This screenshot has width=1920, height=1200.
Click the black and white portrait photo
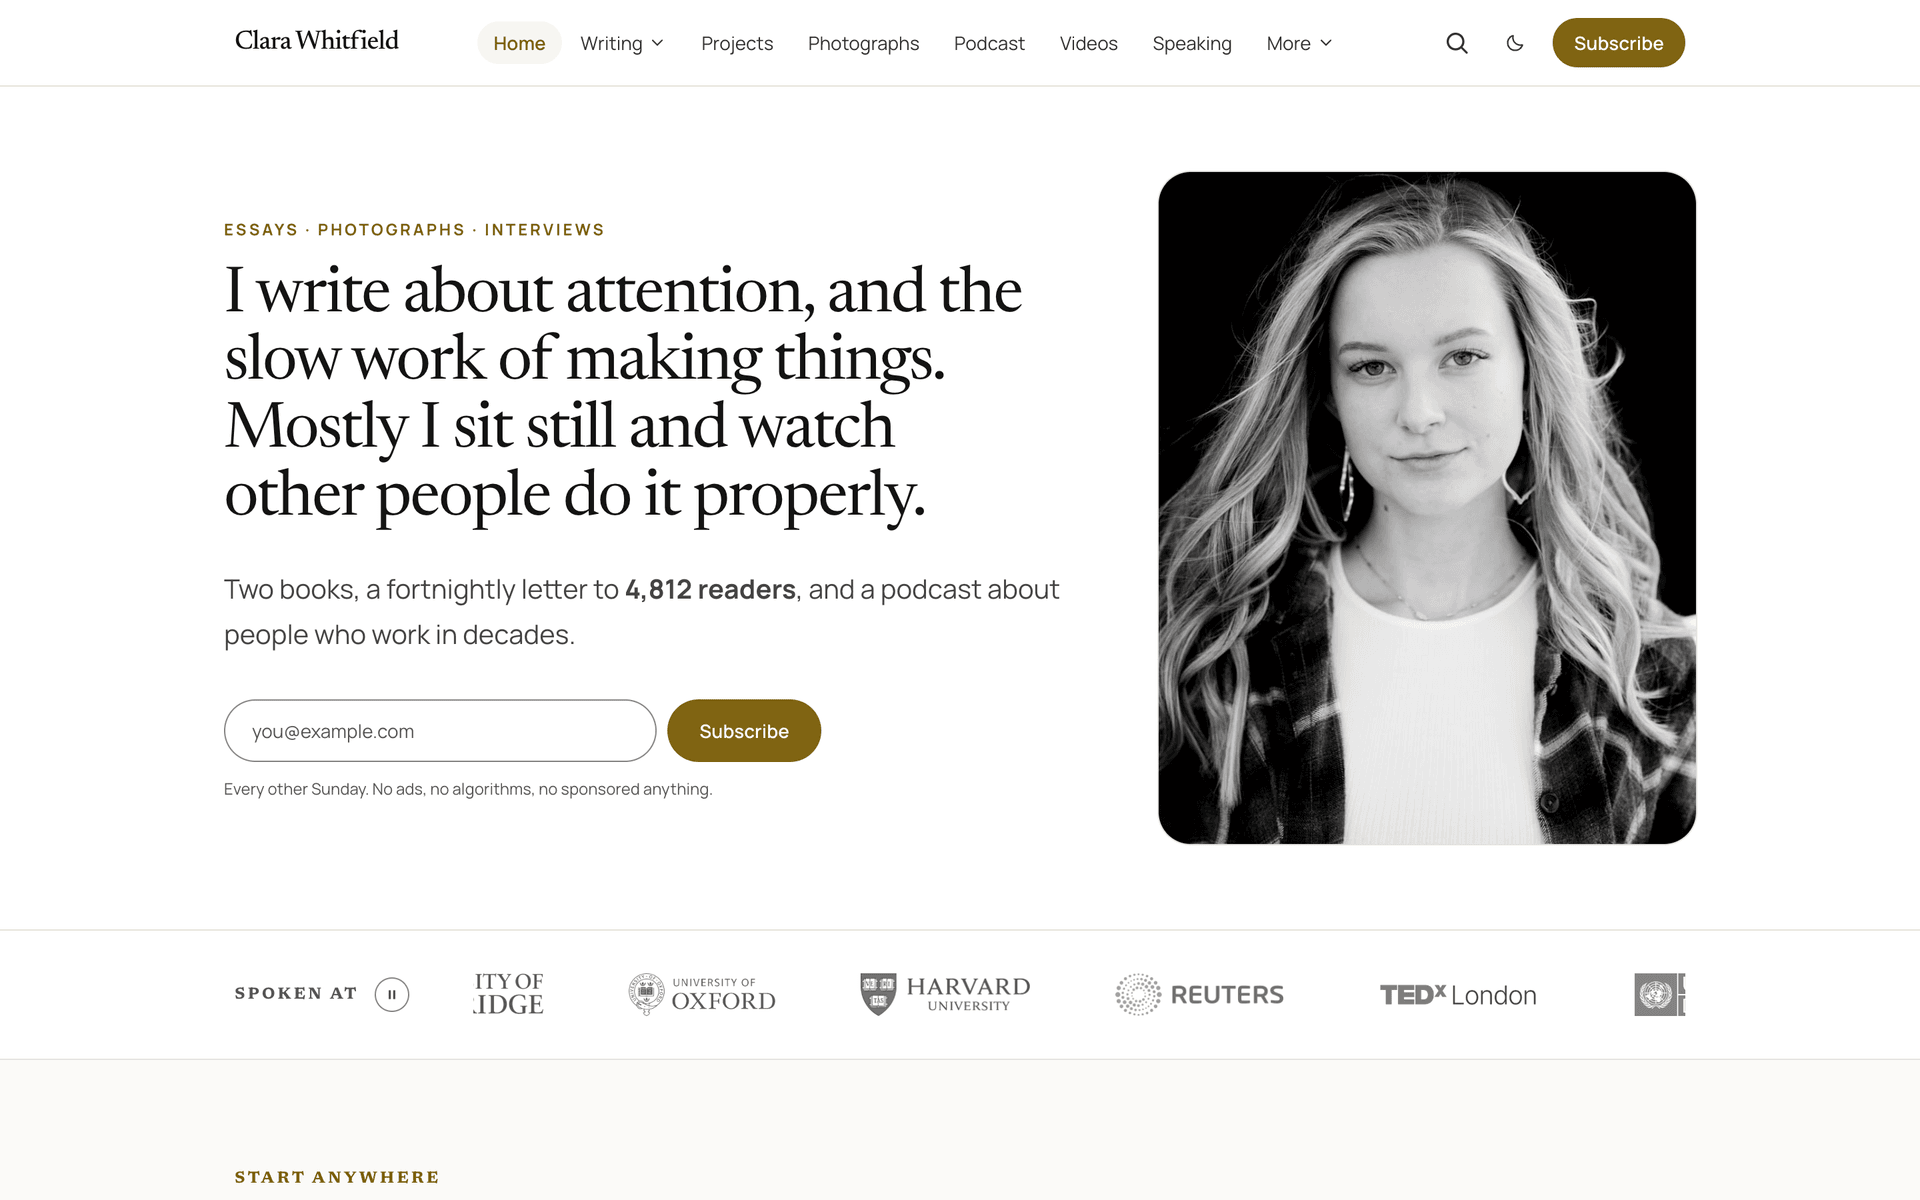point(1427,508)
